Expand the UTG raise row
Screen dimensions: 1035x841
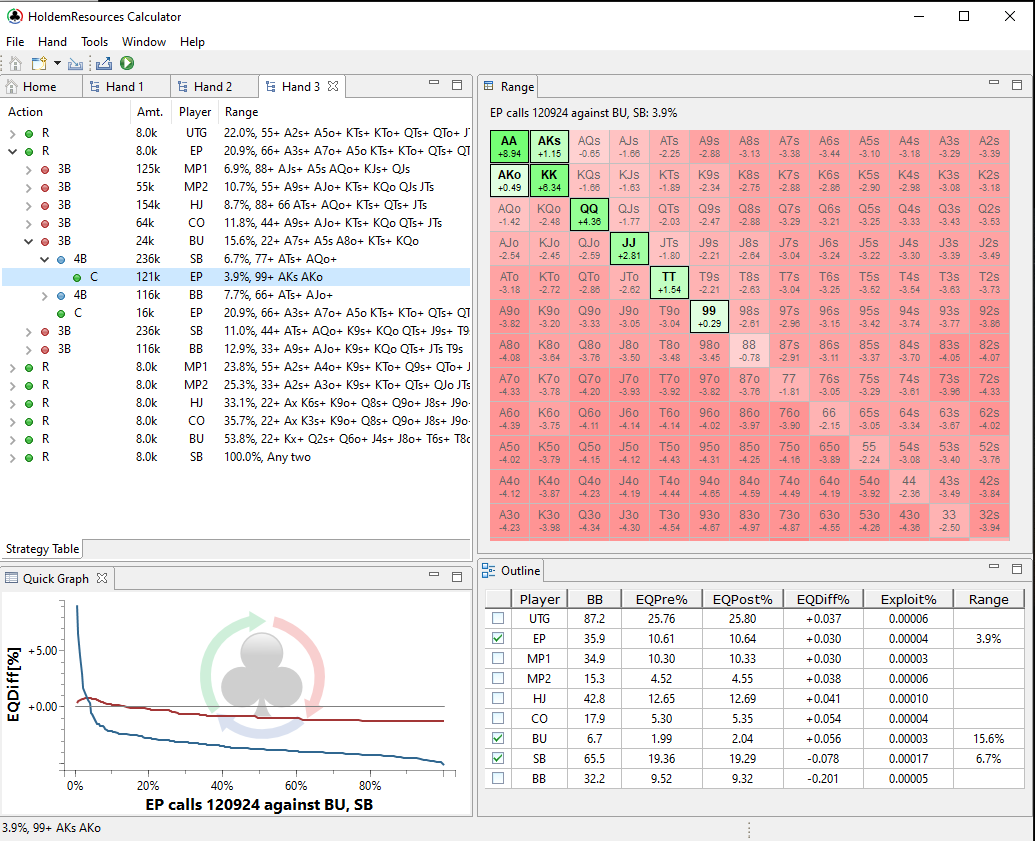coord(12,133)
